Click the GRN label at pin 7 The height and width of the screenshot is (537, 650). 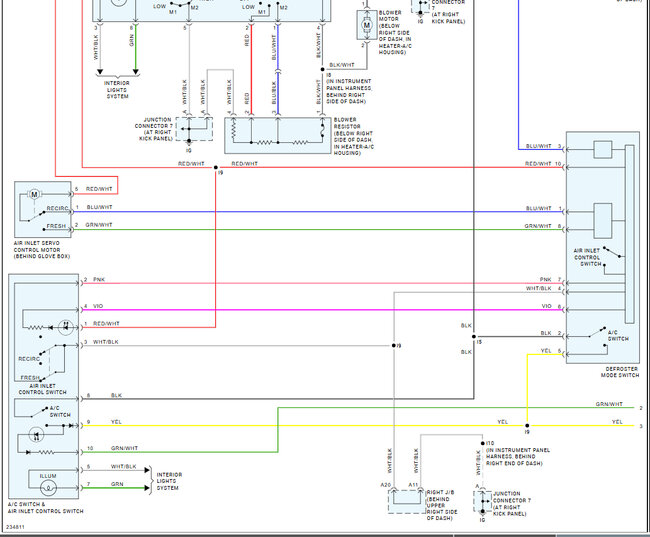[x=117, y=484]
